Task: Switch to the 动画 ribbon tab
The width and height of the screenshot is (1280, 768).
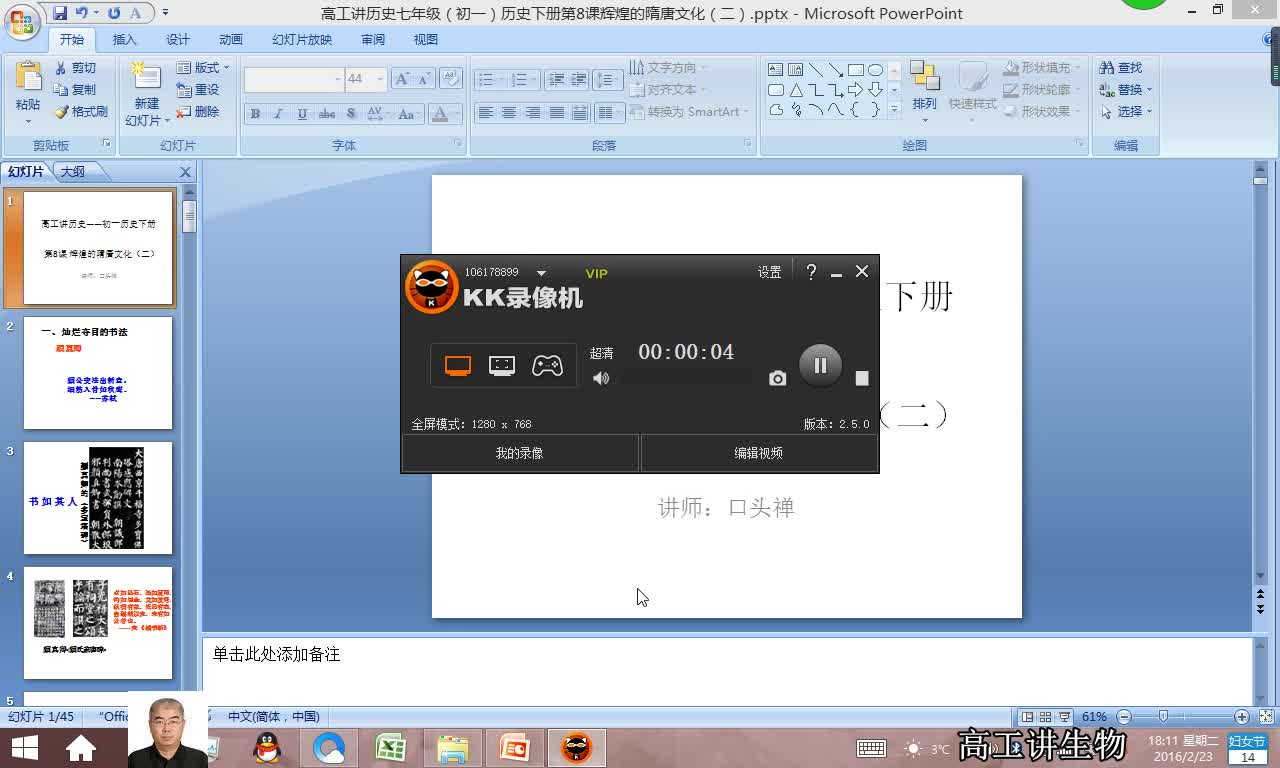Action: (x=231, y=40)
